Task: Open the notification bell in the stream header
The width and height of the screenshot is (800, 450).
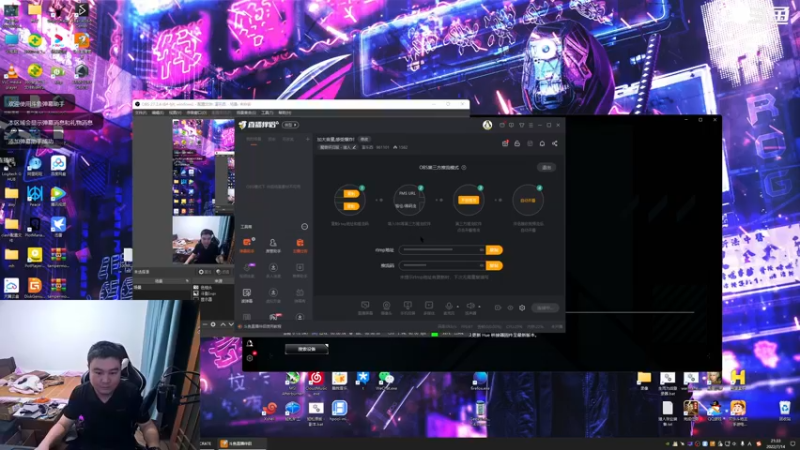Action: coord(542,144)
